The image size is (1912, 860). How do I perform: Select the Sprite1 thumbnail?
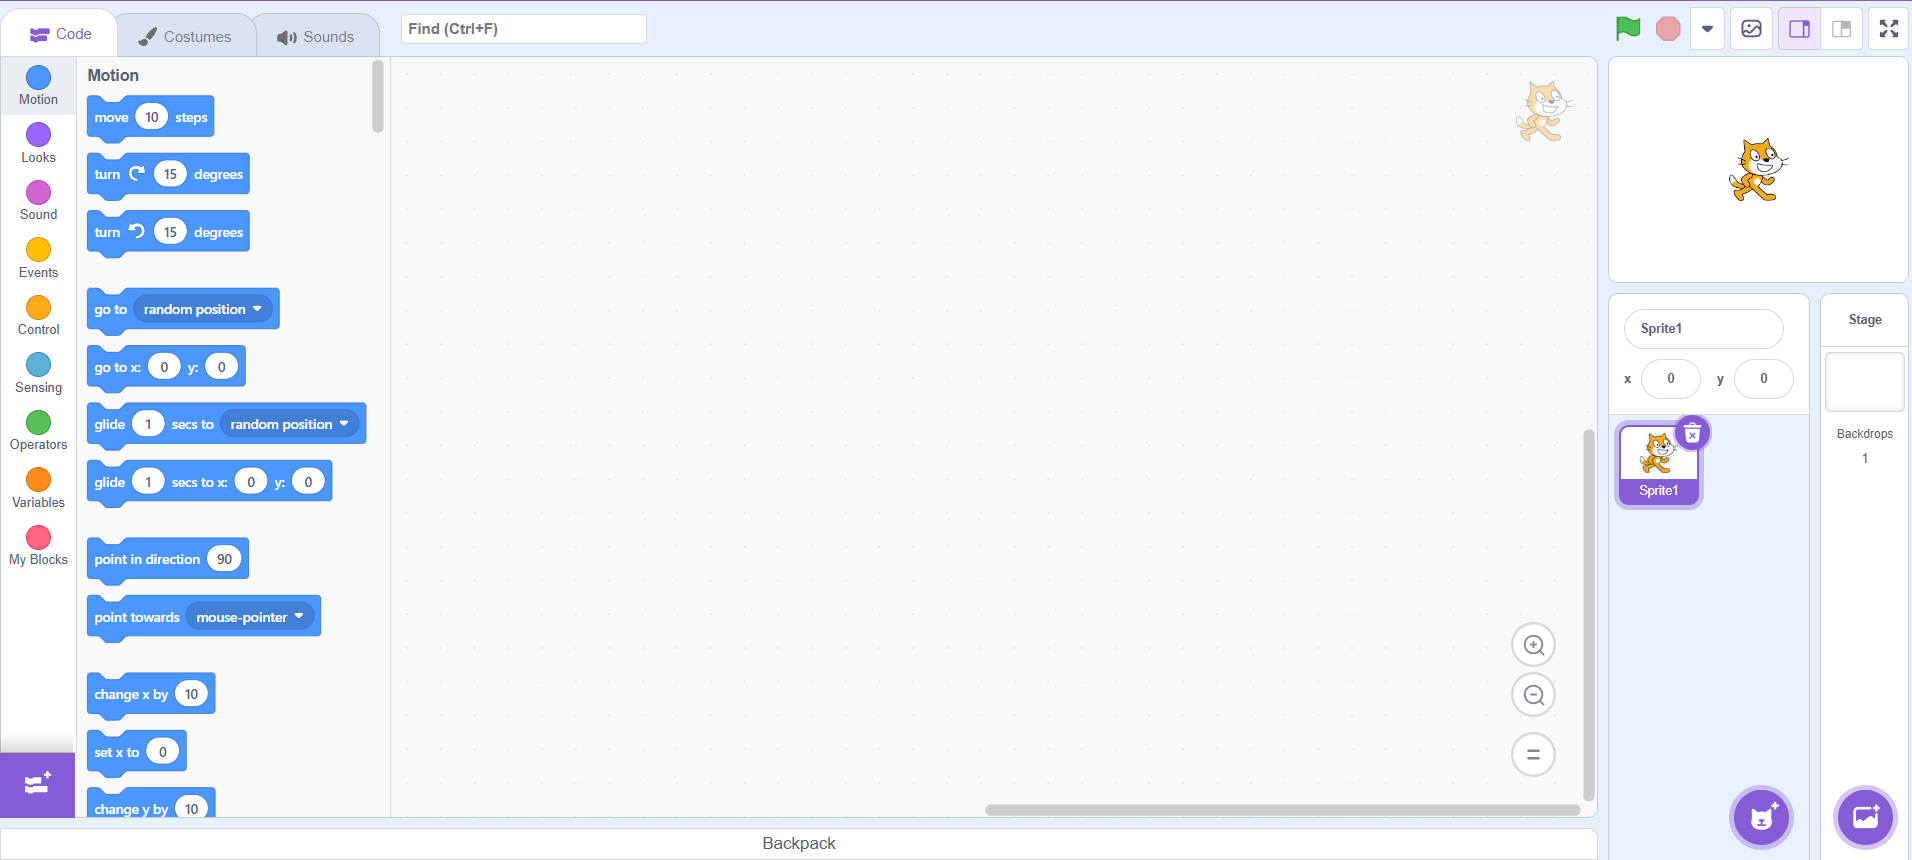click(1659, 465)
